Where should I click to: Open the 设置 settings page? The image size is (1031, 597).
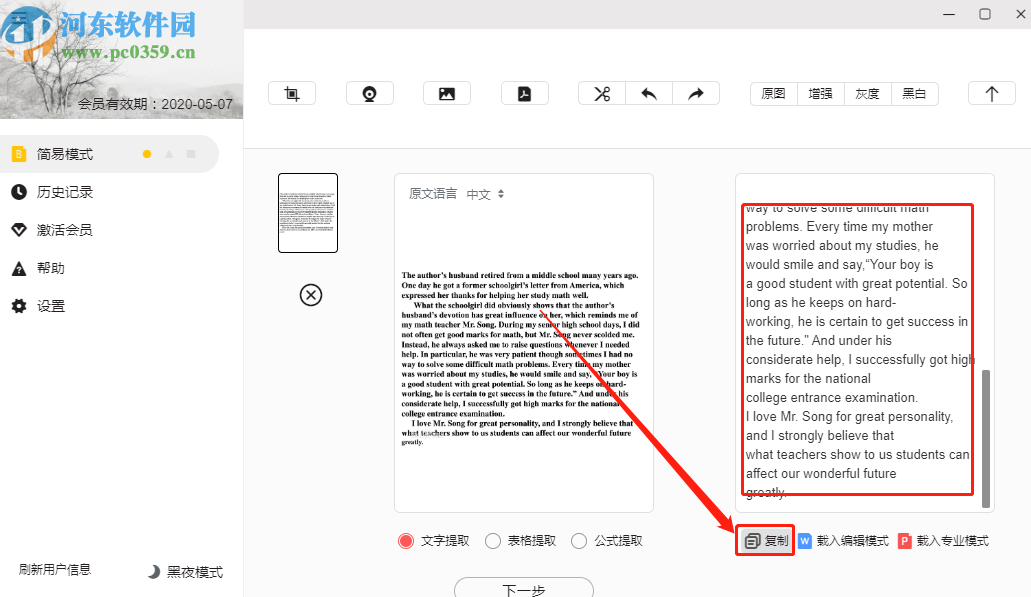[53, 305]
